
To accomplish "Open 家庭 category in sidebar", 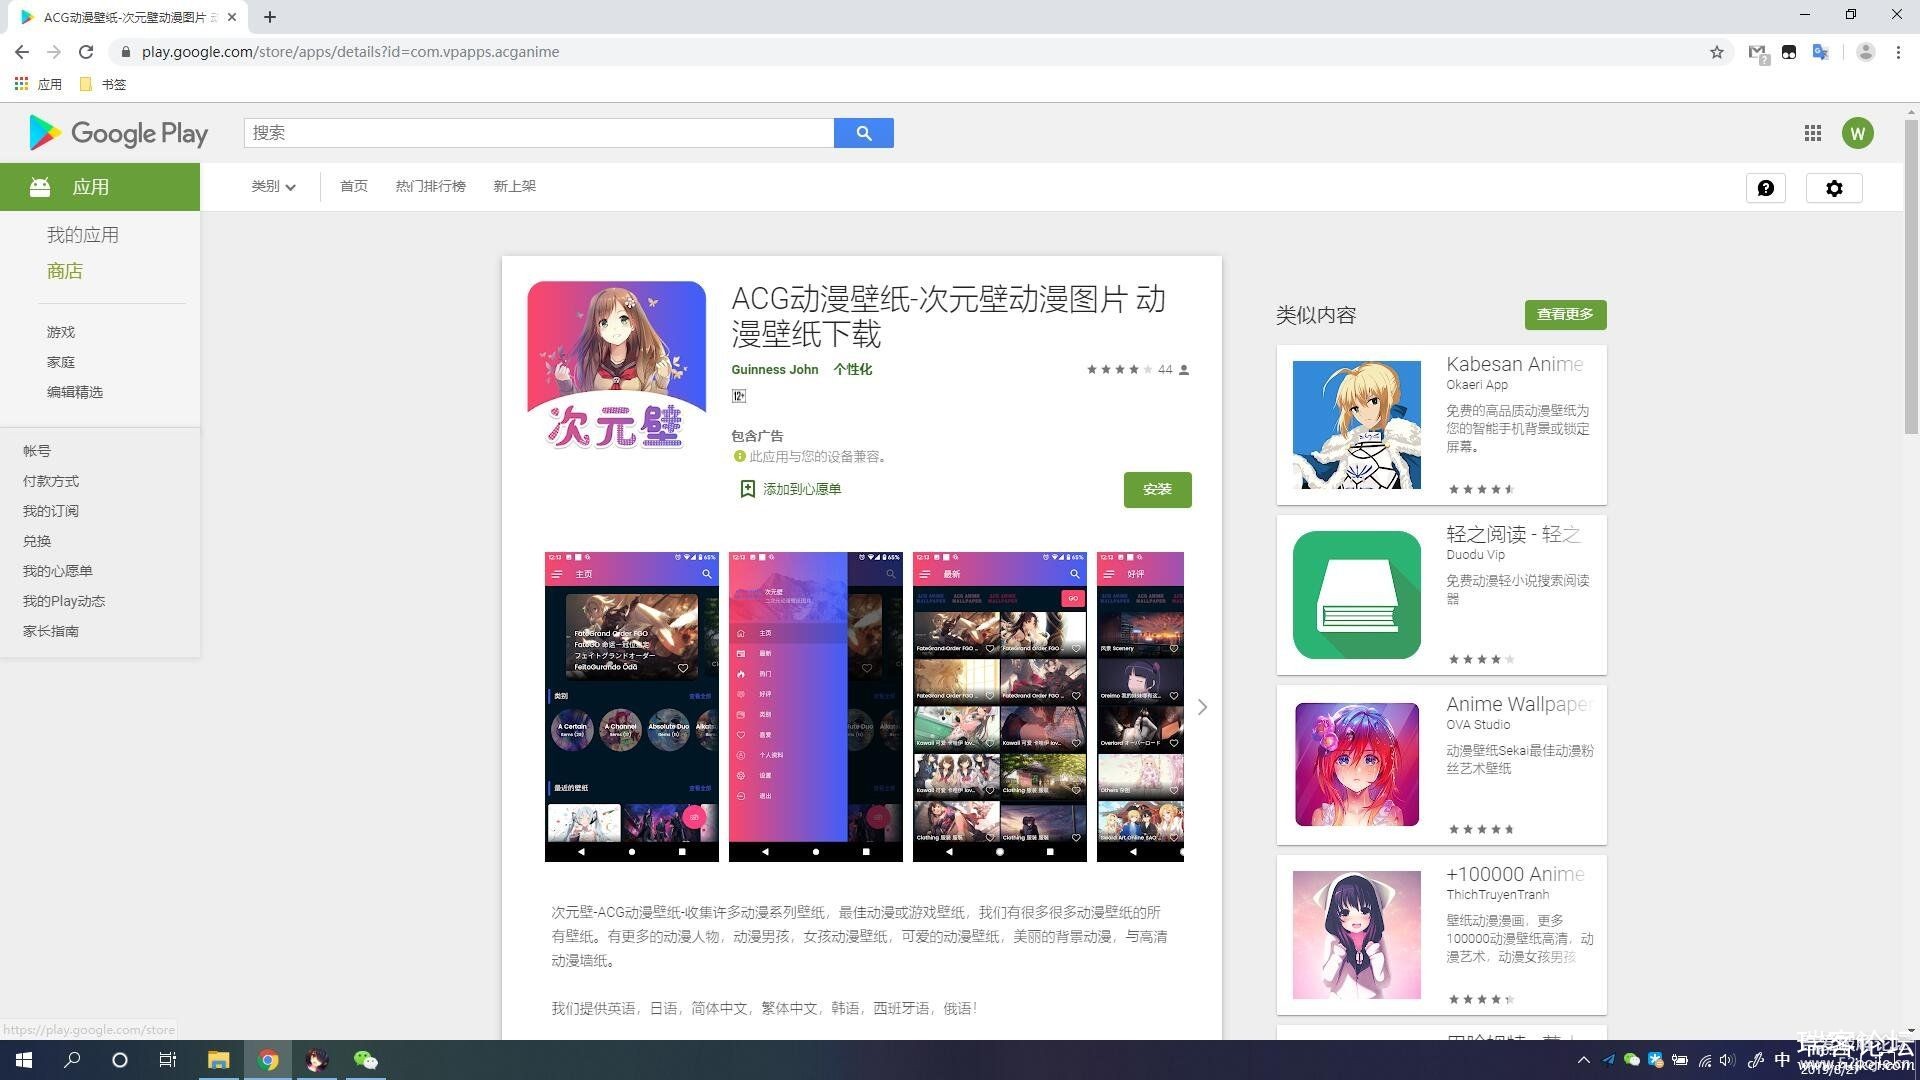I will (61, 362).
